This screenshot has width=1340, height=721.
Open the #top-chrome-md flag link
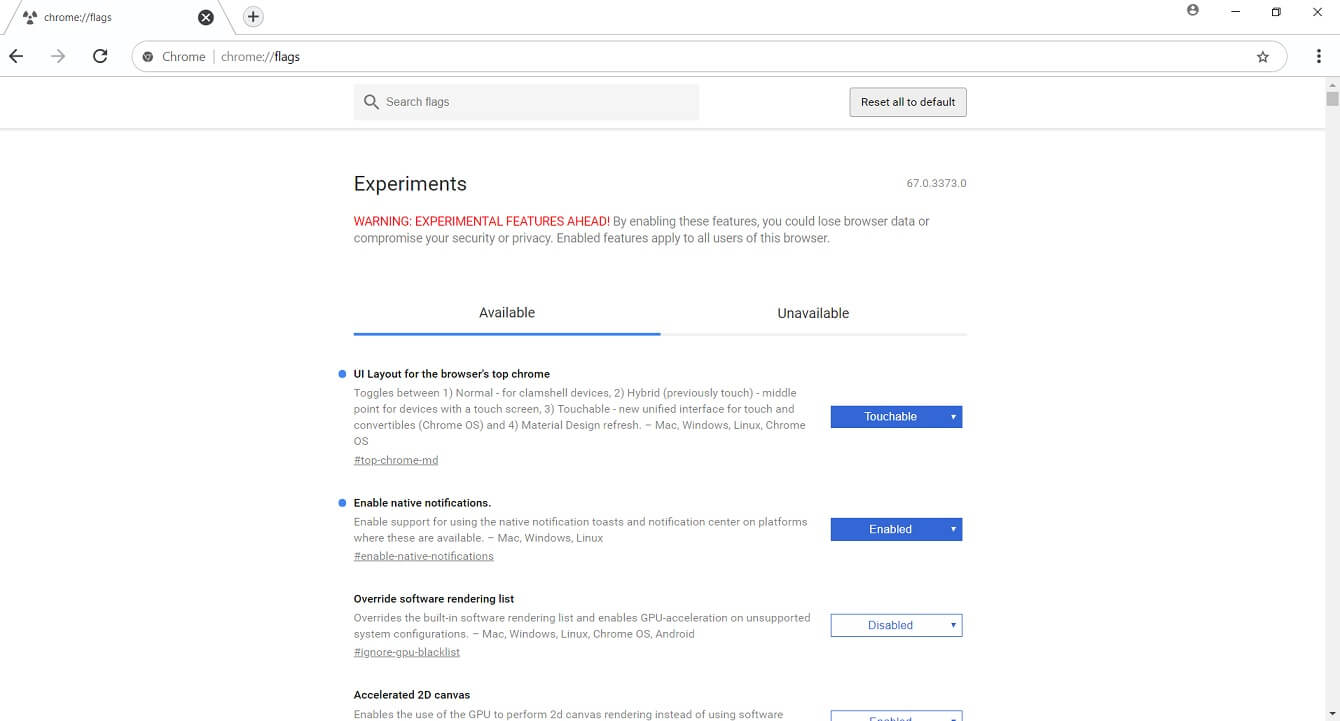[396, 459]
